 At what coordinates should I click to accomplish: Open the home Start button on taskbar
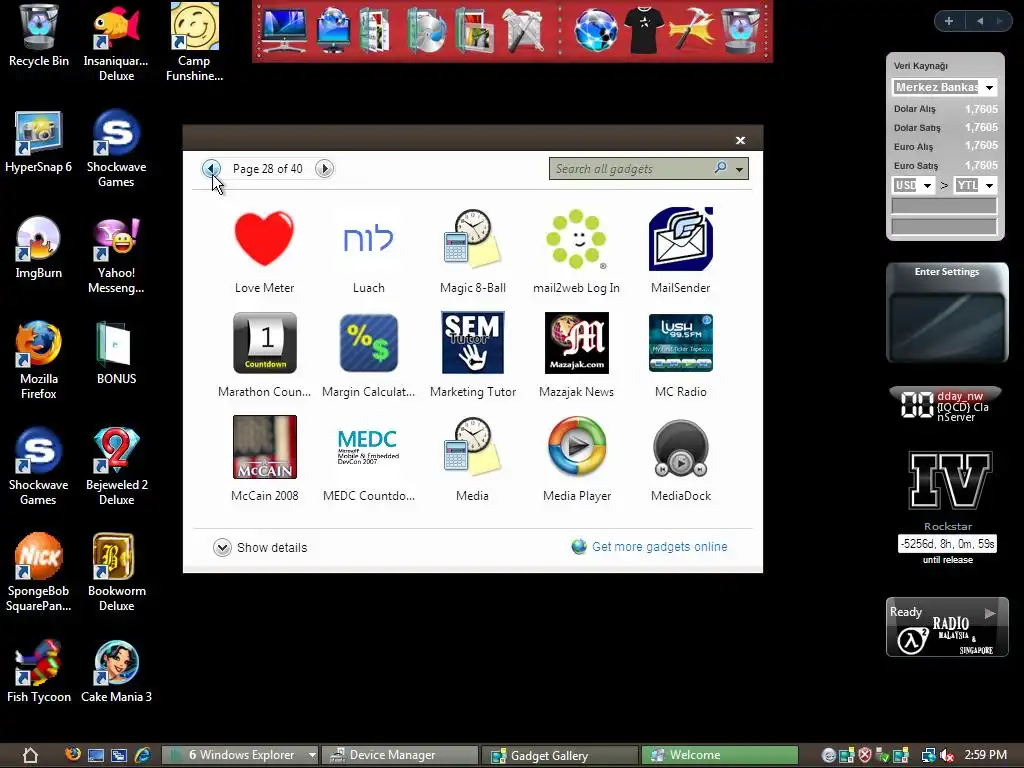click(30, 756)
